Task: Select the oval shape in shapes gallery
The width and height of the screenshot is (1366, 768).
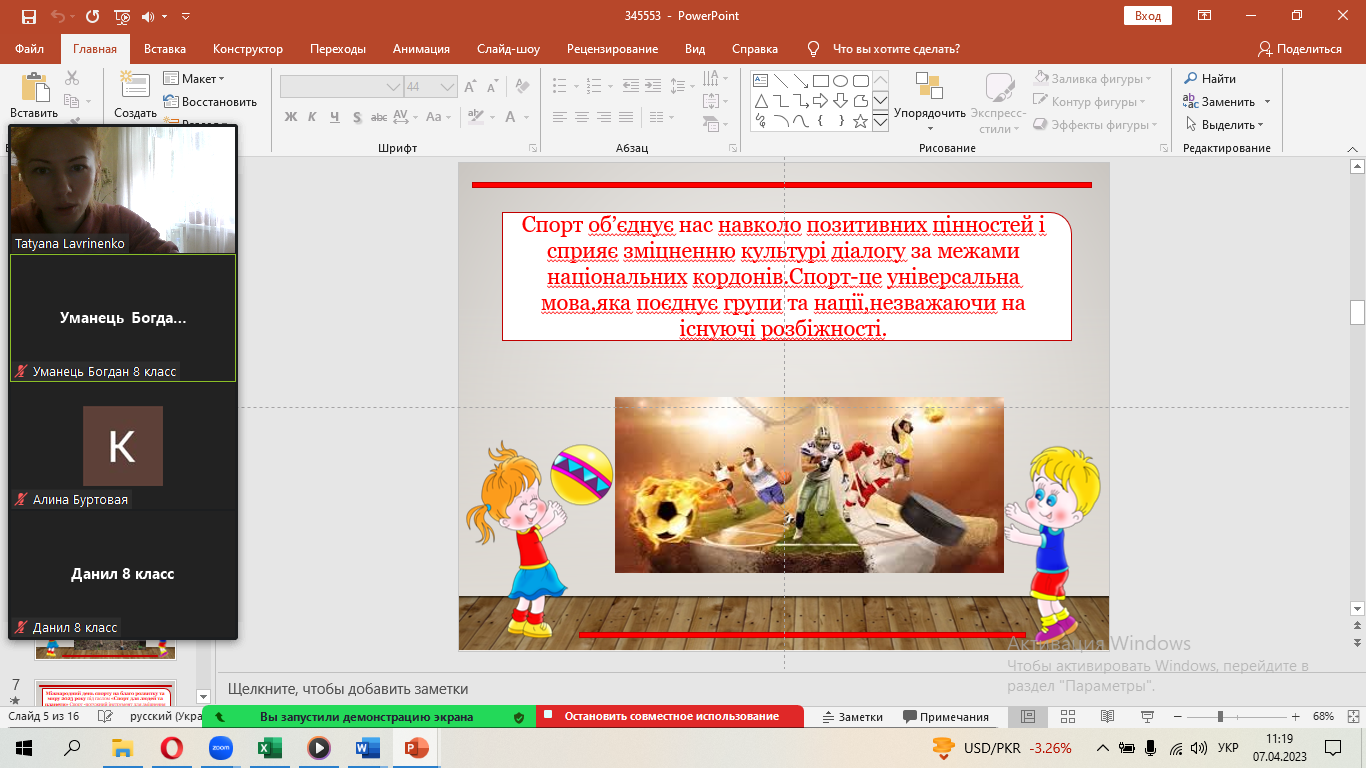Action: pos(840,81)
